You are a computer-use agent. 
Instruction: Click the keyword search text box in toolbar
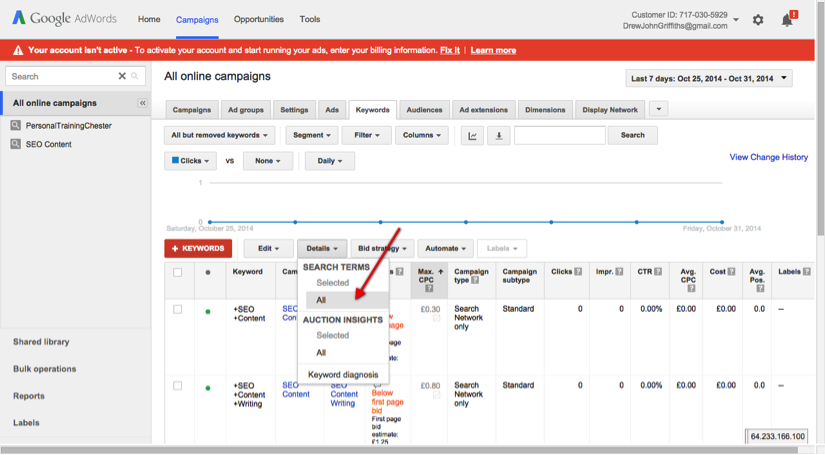[560, 135]
